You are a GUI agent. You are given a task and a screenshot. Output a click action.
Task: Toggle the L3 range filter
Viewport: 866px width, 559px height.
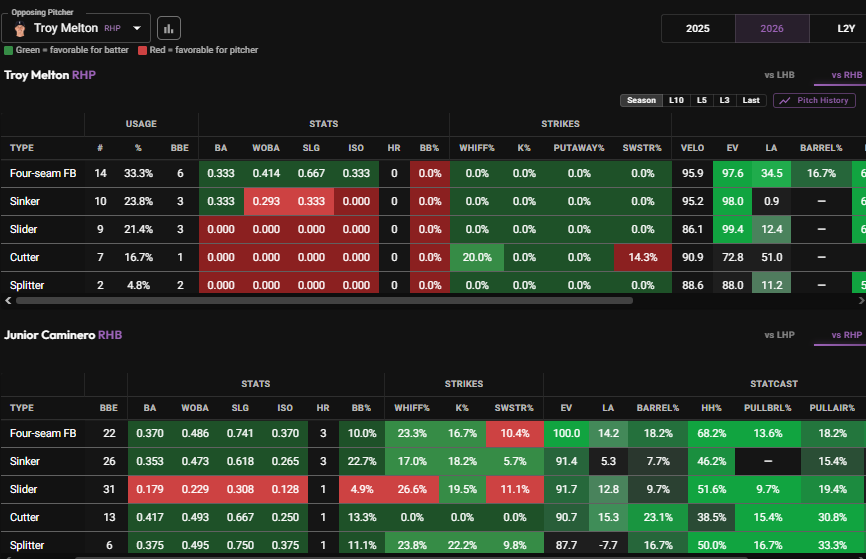pyautogui.click(x=724, y=101)
